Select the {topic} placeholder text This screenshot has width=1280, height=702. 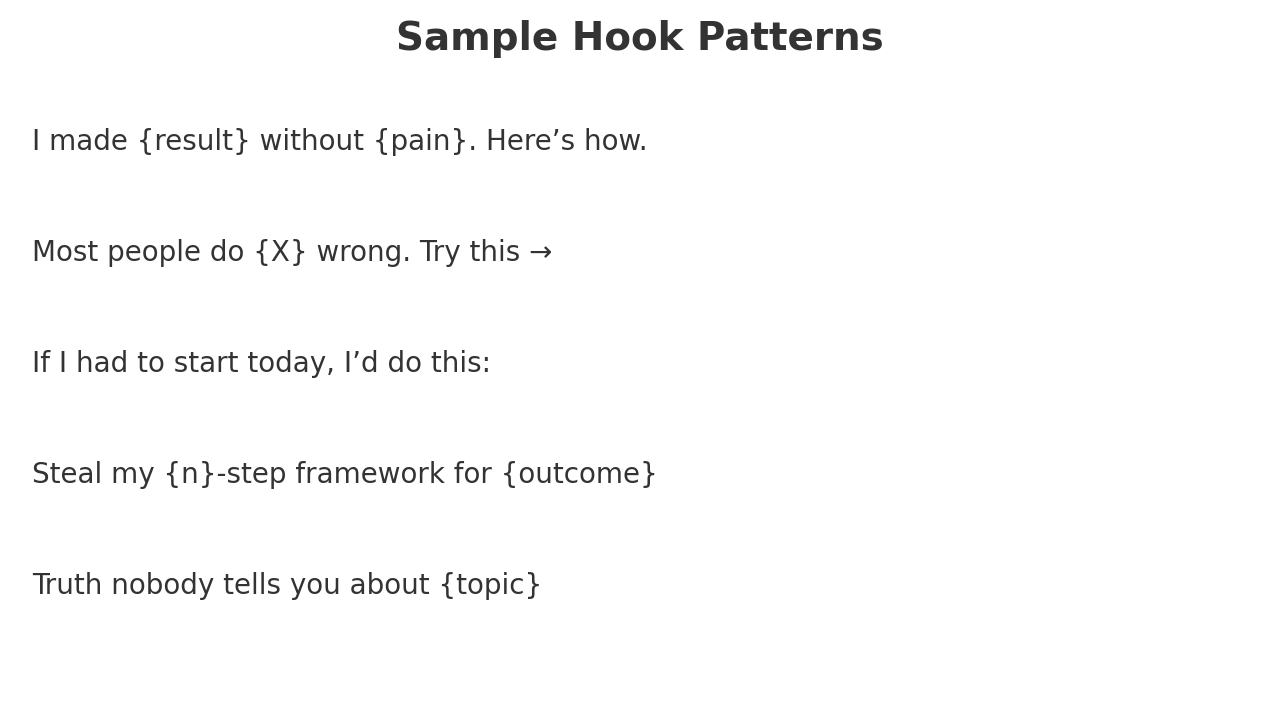click(x=490, y=585)
